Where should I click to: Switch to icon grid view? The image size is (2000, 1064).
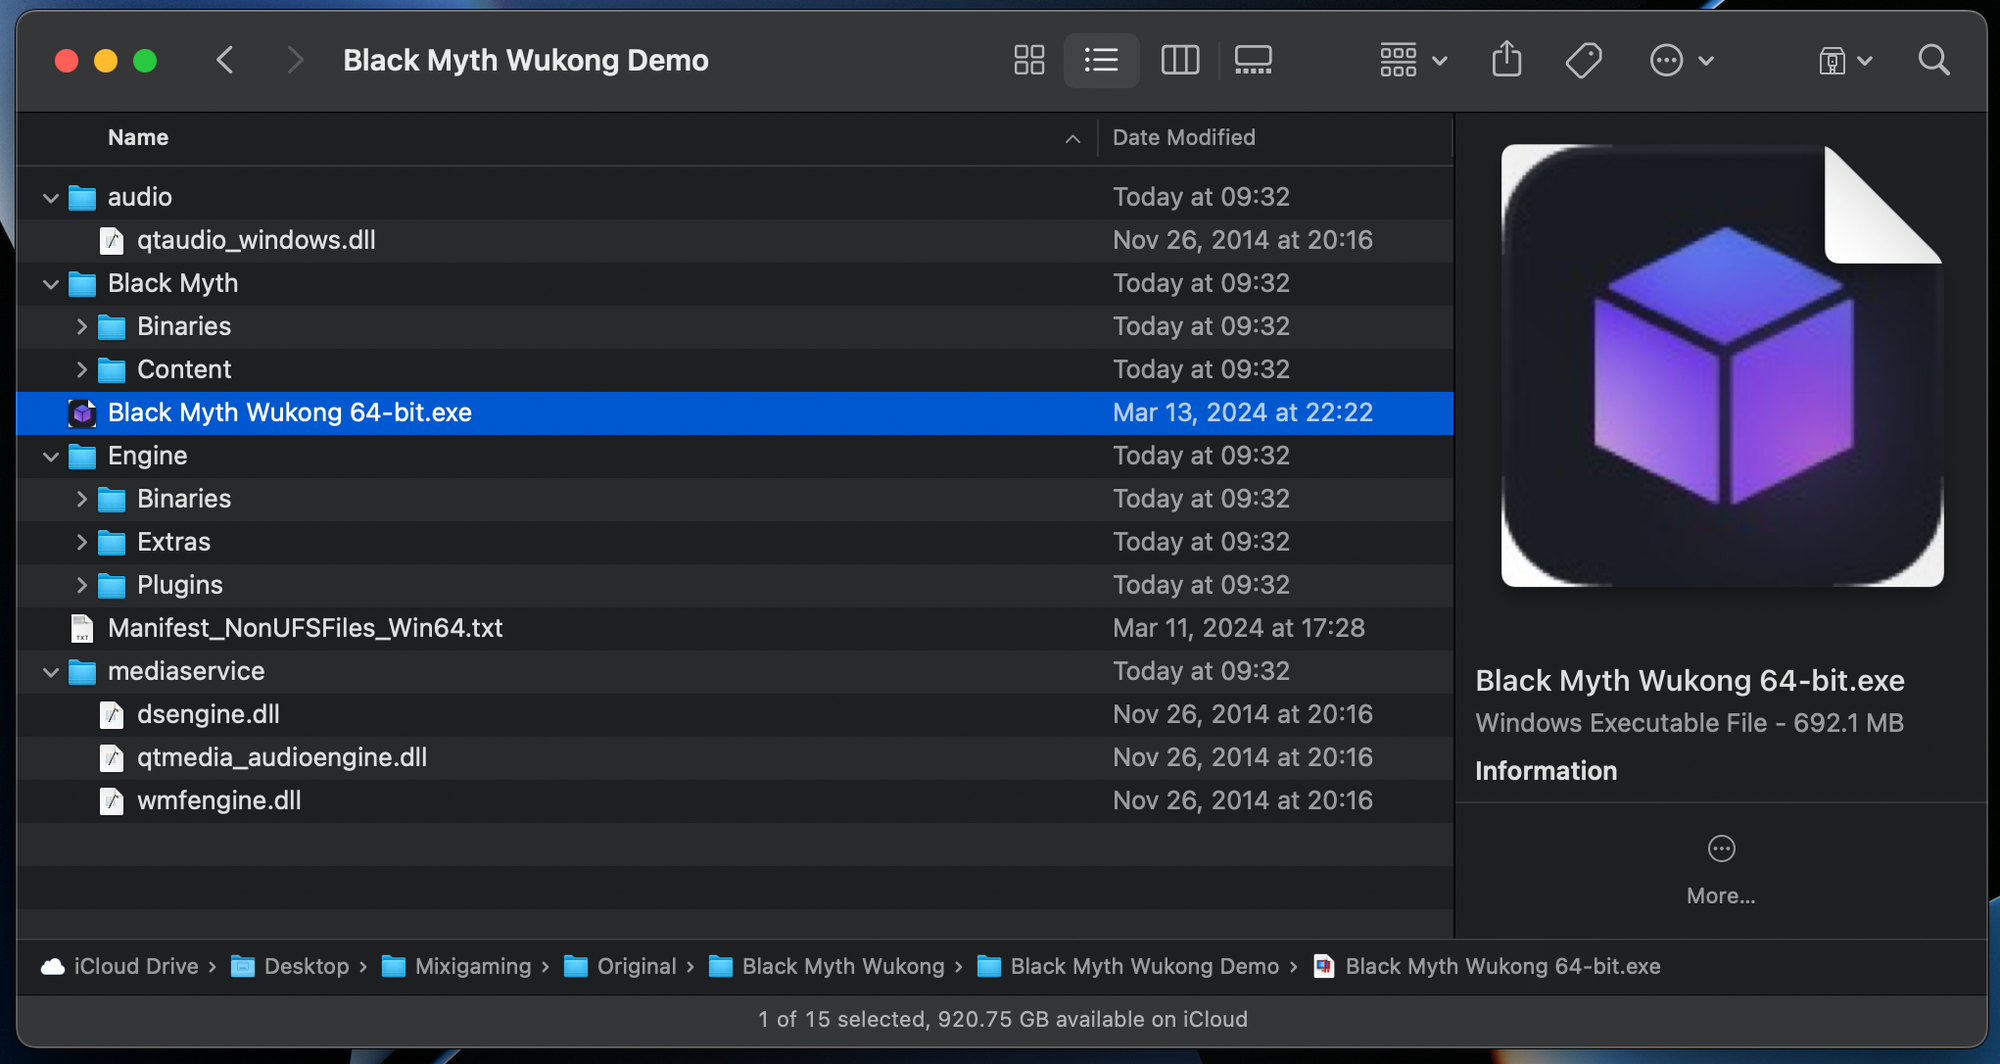click(x=1028, y=60)
